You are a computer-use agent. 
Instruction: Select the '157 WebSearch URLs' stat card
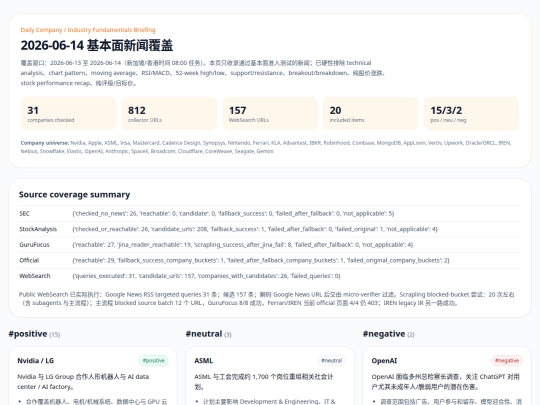coord(270,113)
